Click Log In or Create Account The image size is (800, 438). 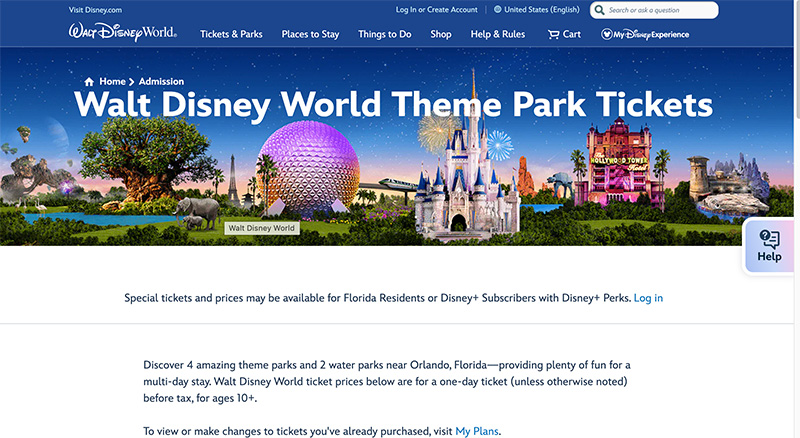(x=437, y=10)
